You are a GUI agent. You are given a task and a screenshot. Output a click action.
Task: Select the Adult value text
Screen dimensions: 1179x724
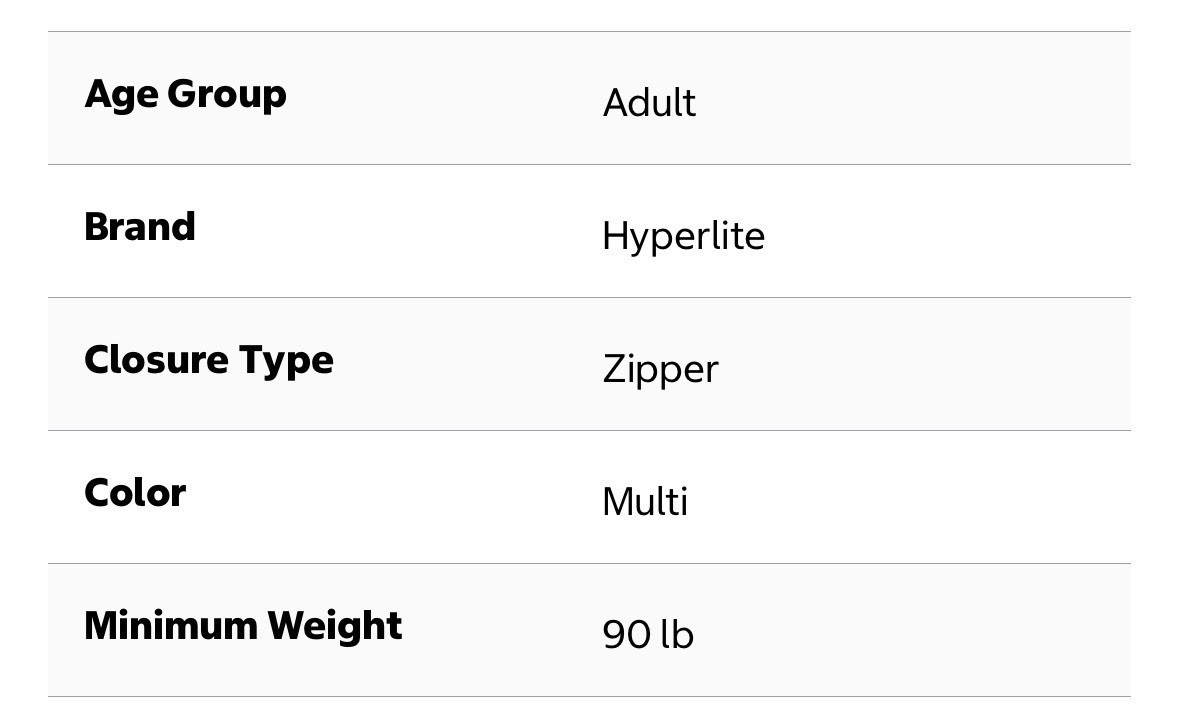(649, 102)
